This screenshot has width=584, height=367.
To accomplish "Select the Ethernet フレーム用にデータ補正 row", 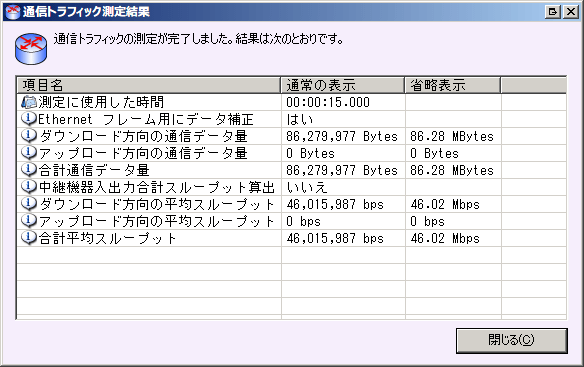I will (292, 119).
